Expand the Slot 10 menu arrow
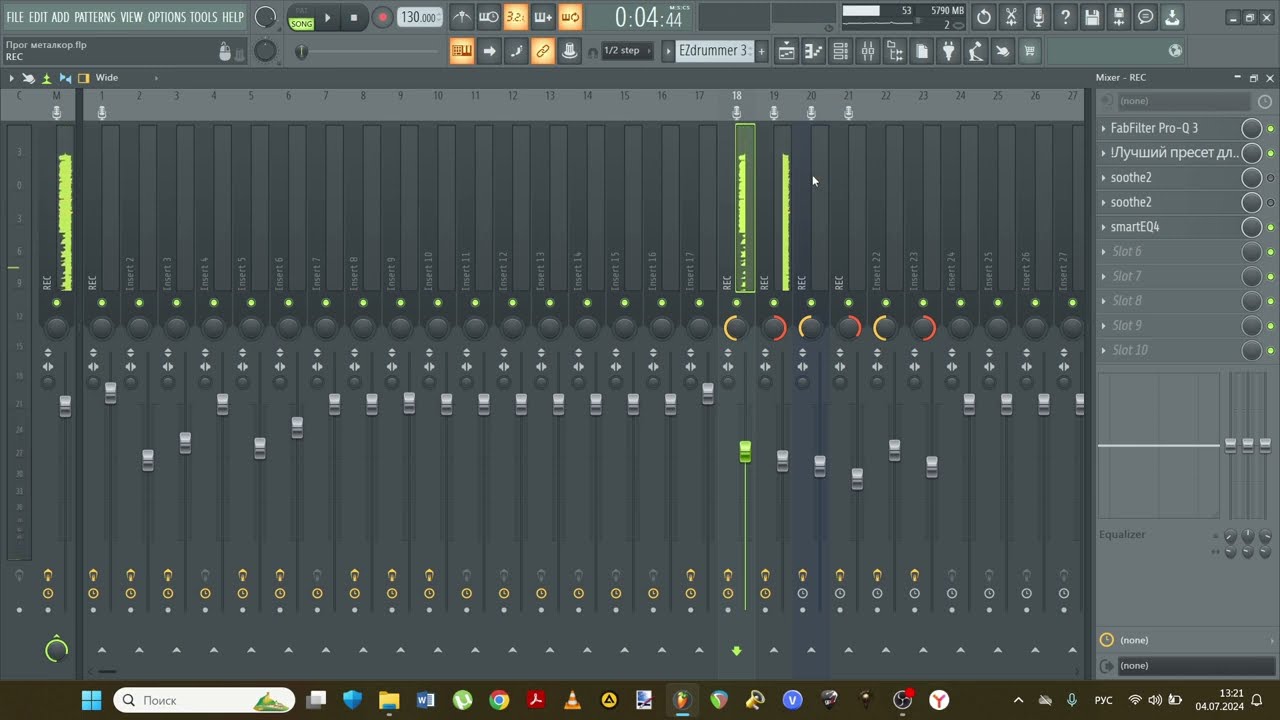 [1104, 350]
